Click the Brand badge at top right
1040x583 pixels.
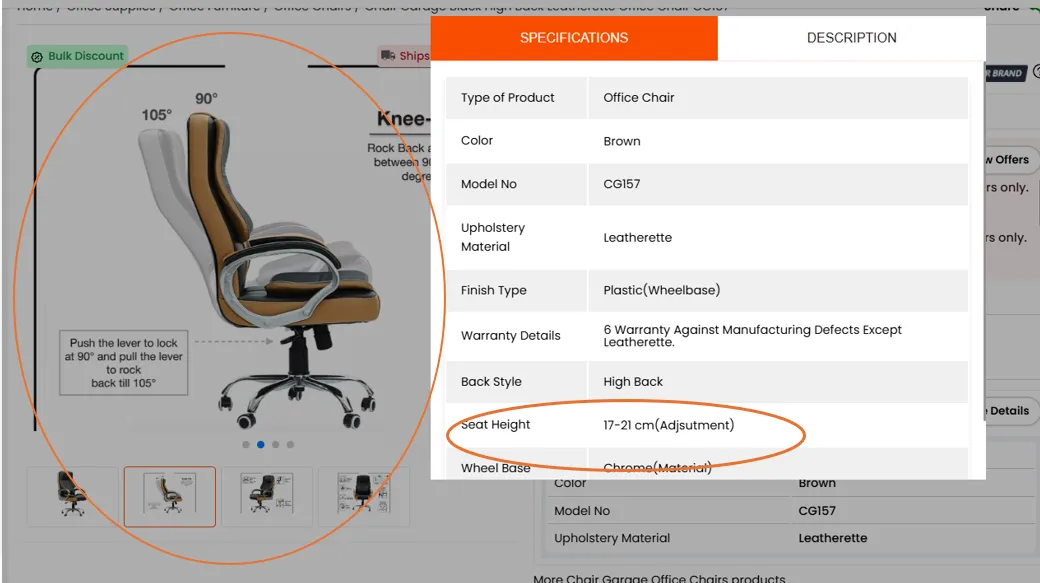pyautogui.click(x=1006, y=74)
